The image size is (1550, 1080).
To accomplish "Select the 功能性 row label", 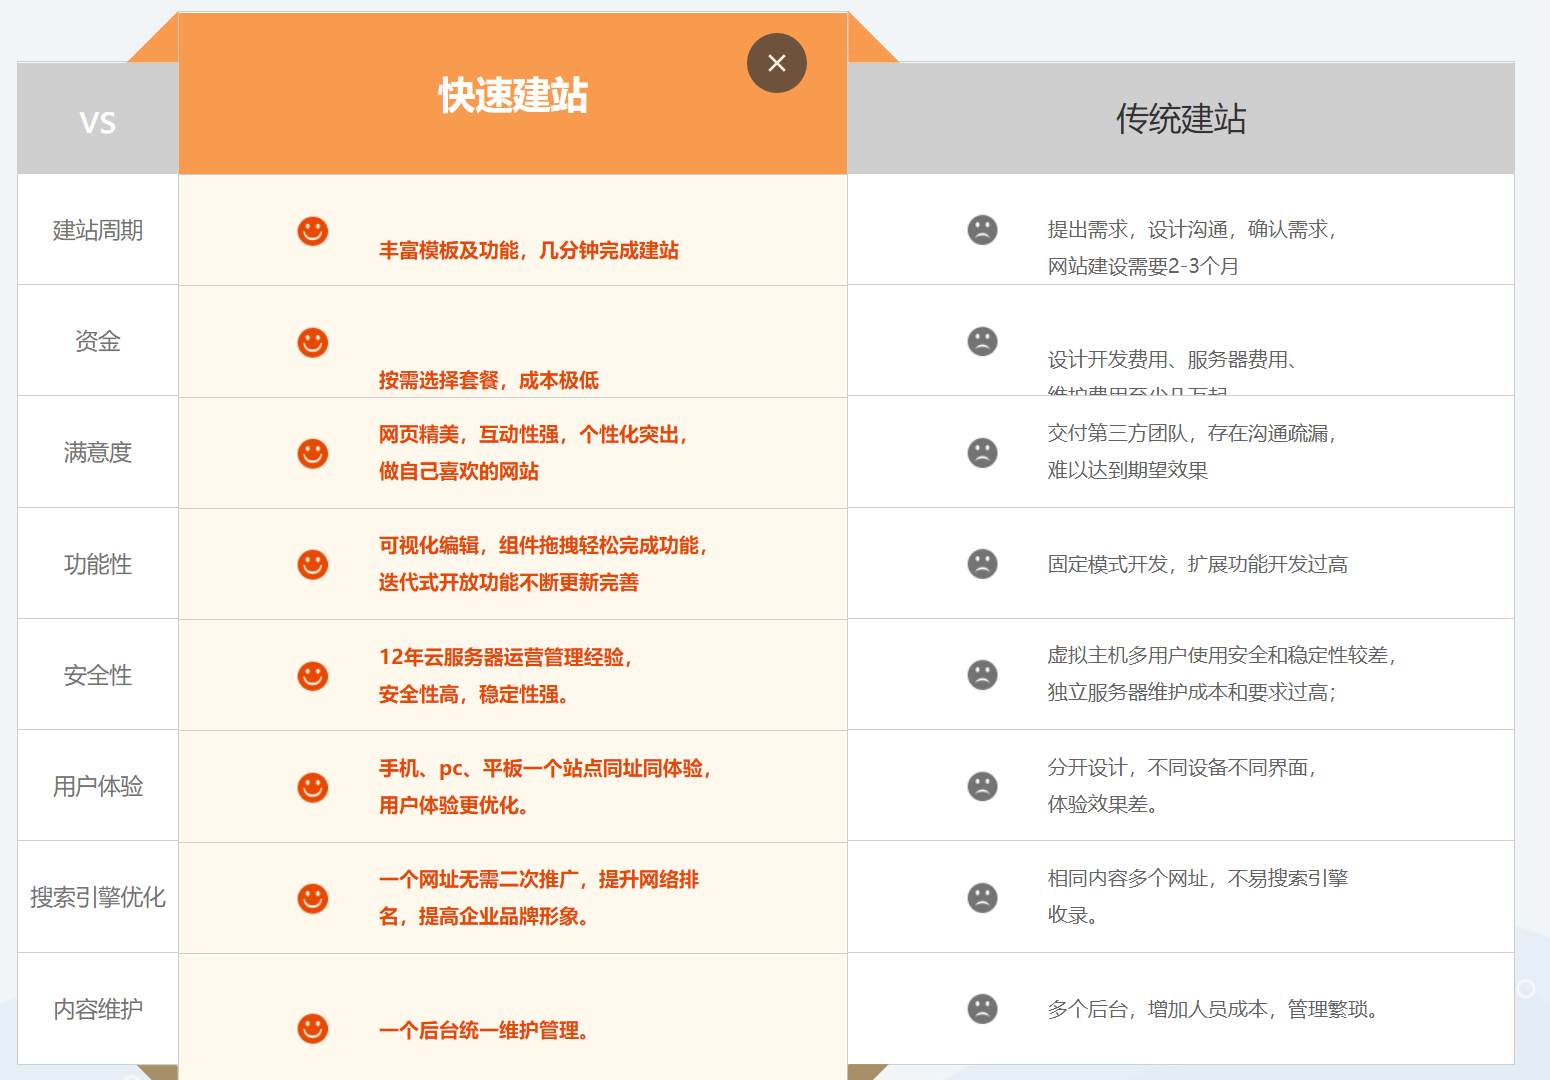I will point(98,564).
